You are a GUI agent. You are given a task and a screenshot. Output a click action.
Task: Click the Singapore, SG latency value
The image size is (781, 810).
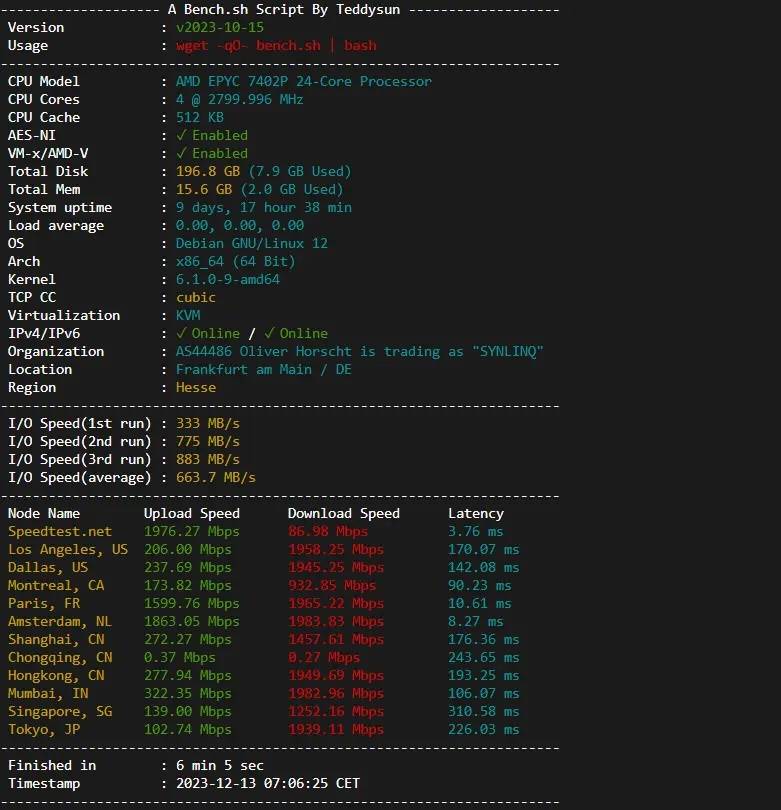483,711
